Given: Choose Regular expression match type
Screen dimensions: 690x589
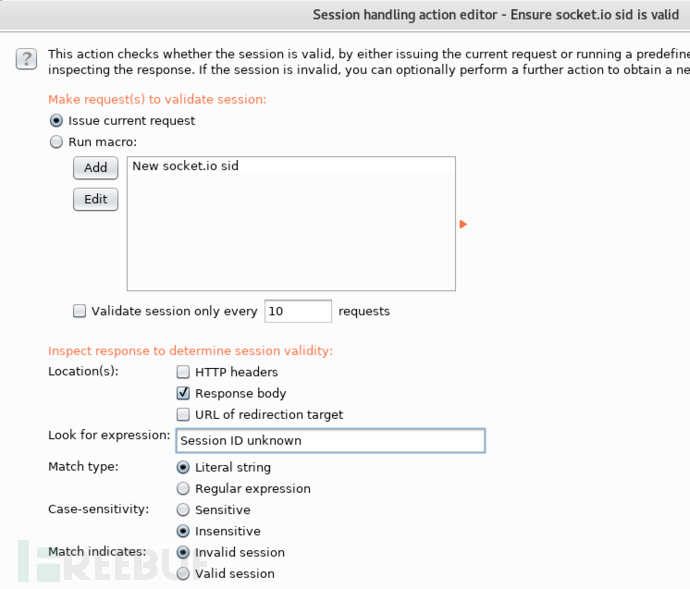Looking at the screenshot, I should (183, 488).
